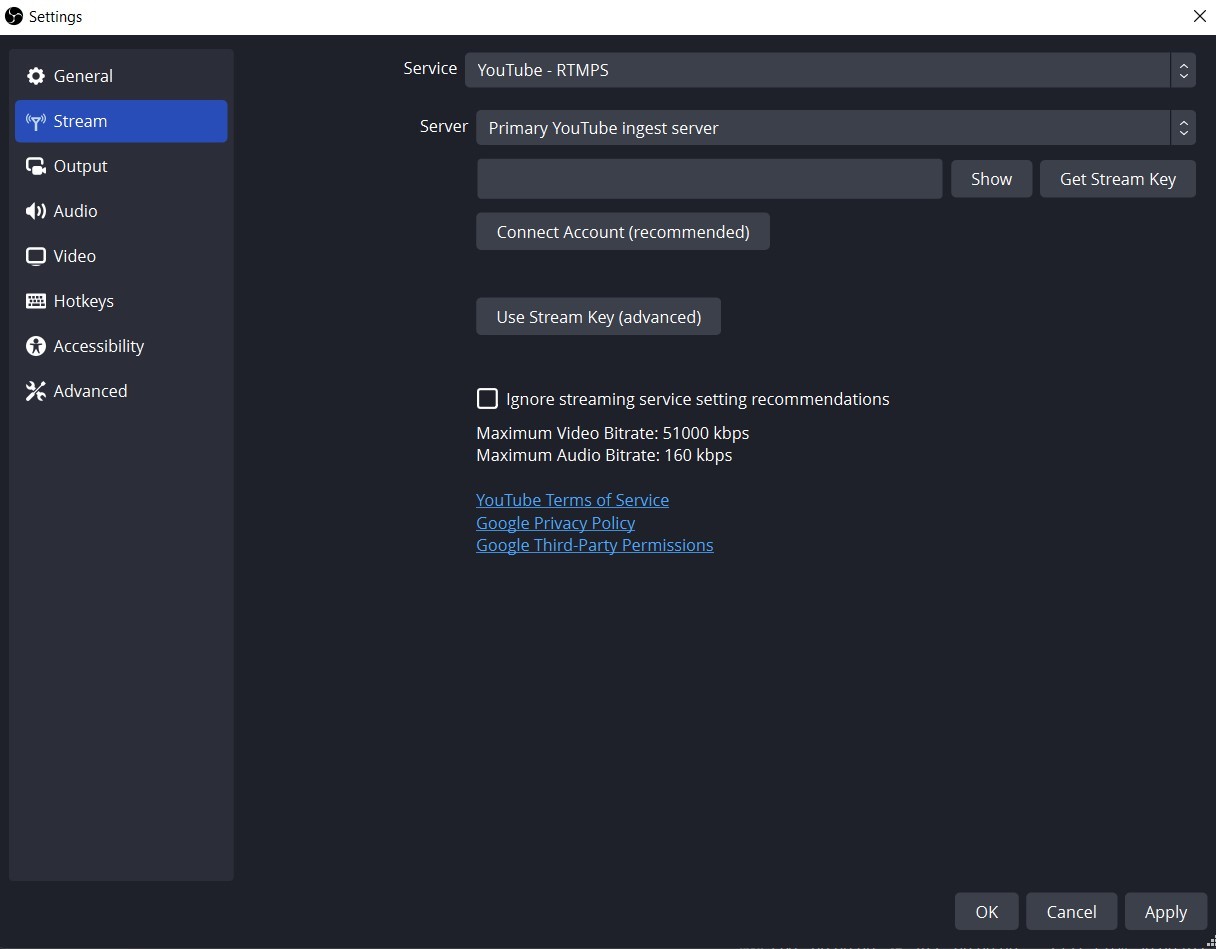Open YouTube Terms of Service link
Image resolution: width=1216 pixels, height=949 pixels.
[x=572, y=500]
